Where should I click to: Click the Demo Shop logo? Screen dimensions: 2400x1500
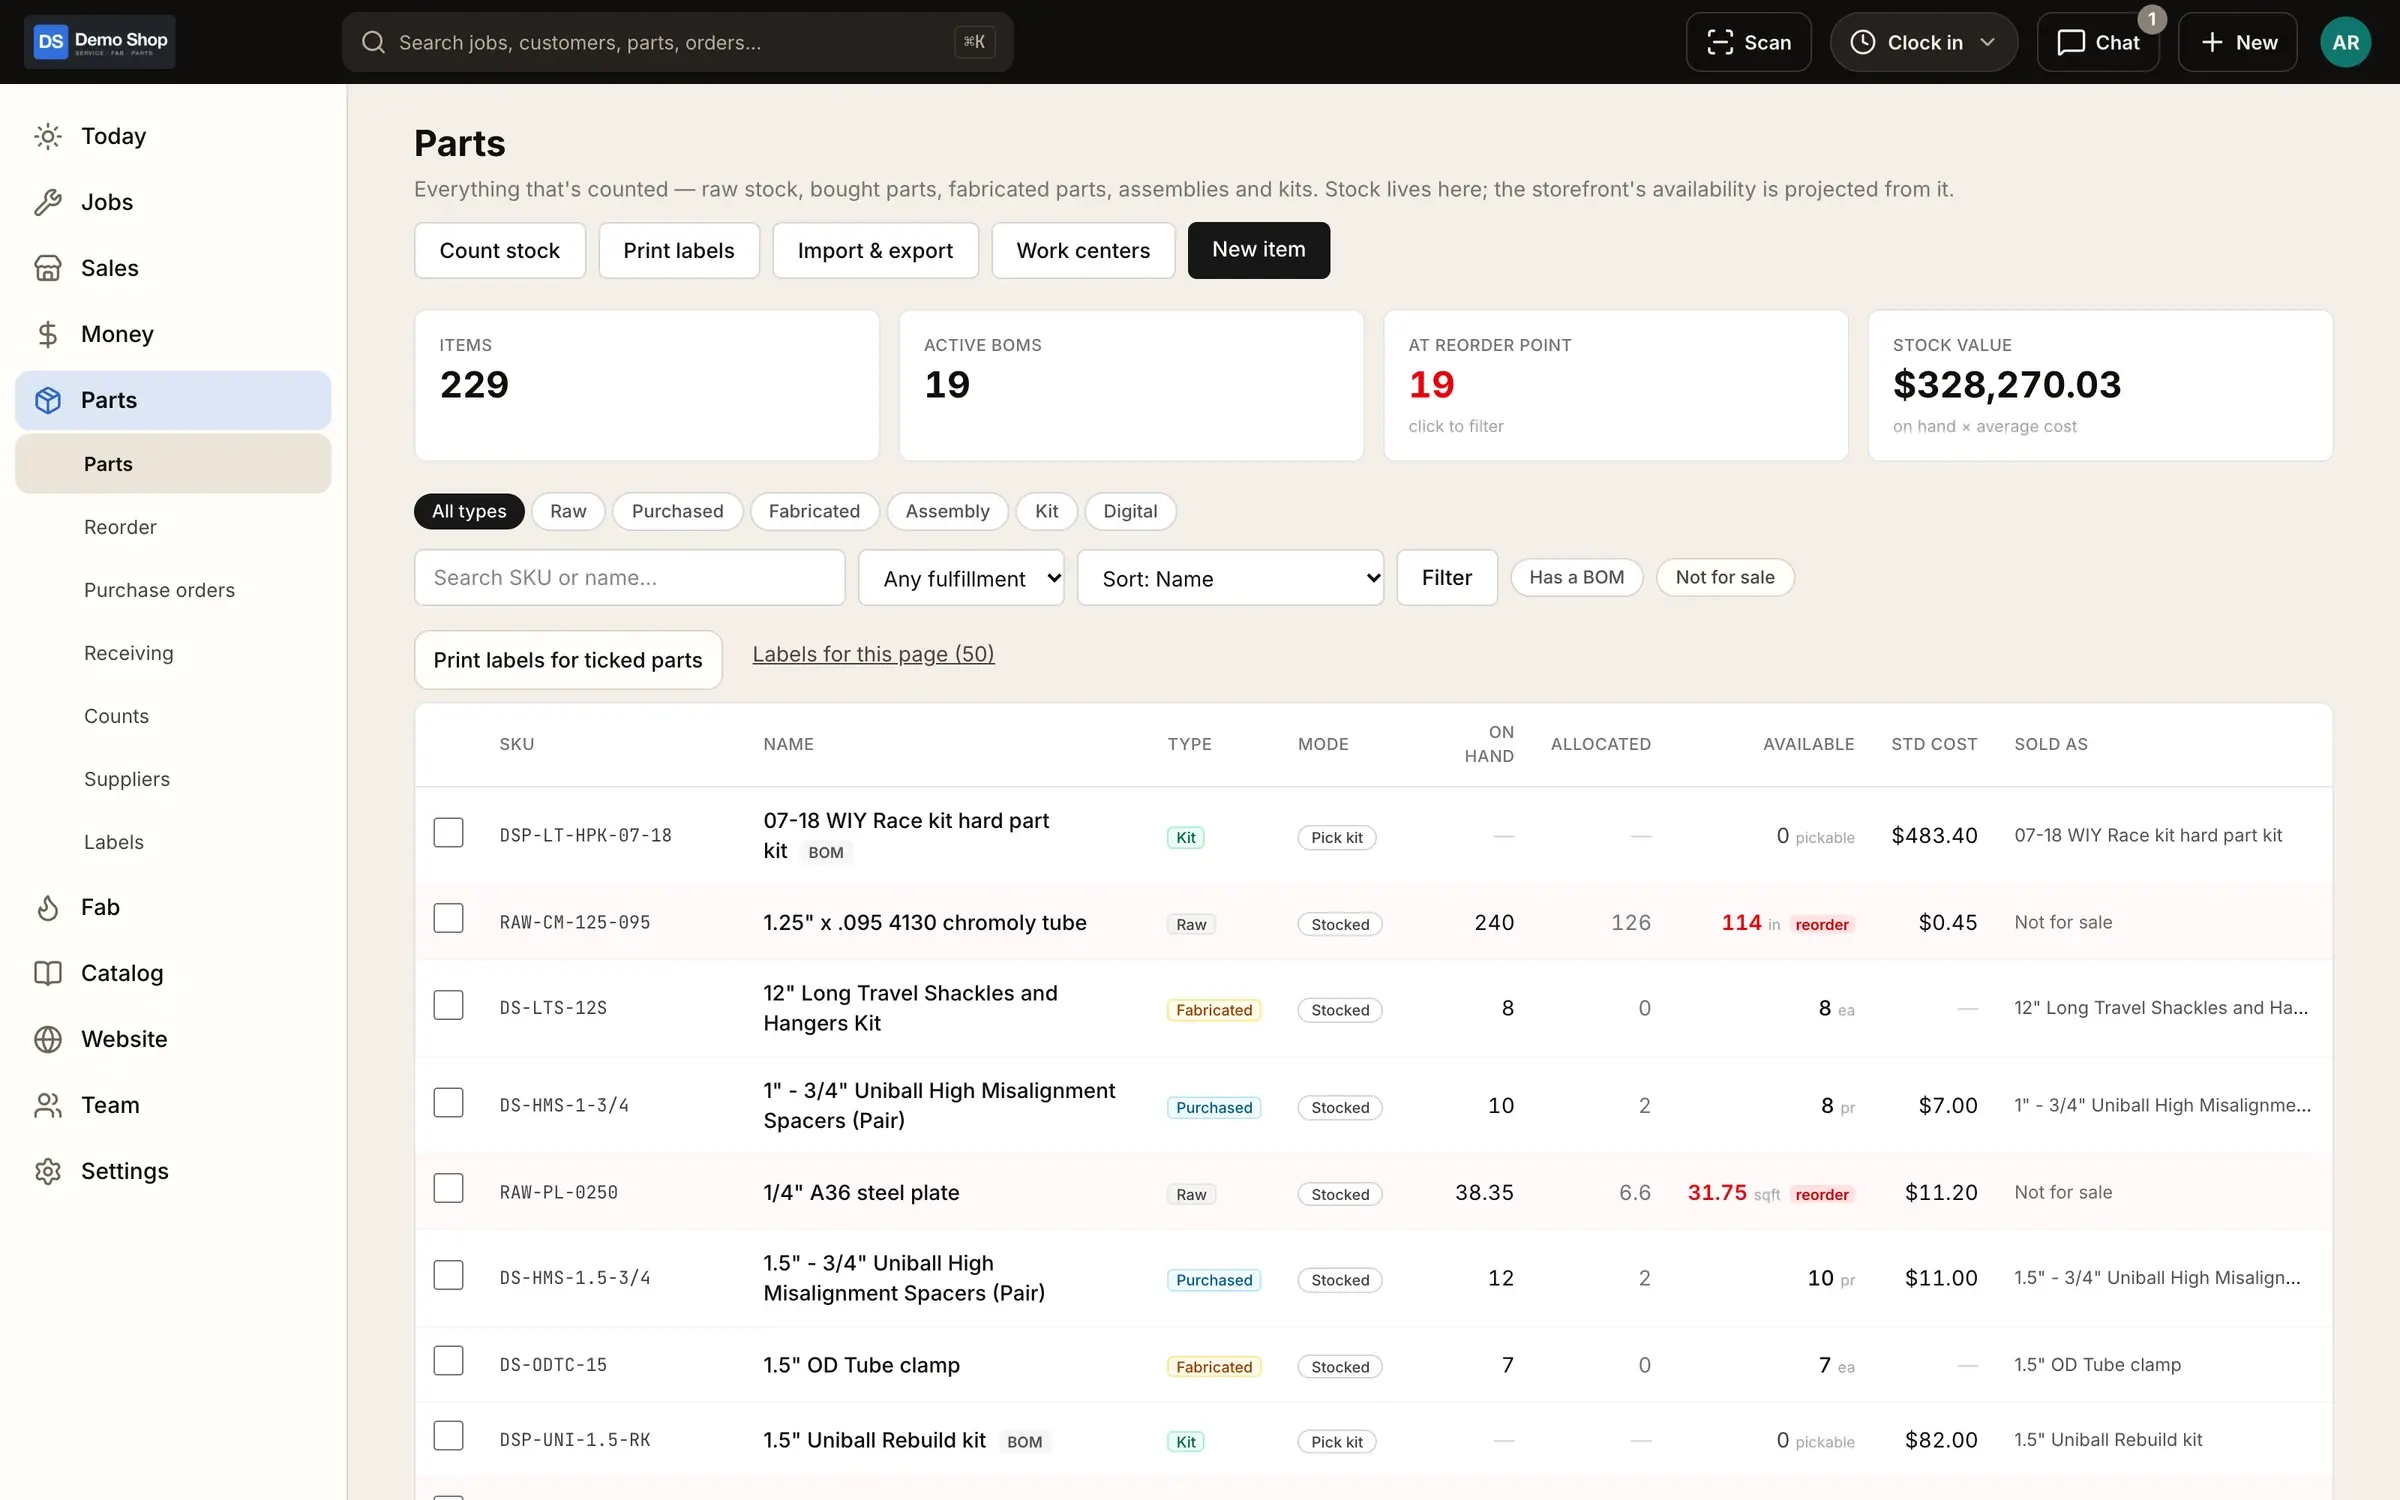coord(100,42)
